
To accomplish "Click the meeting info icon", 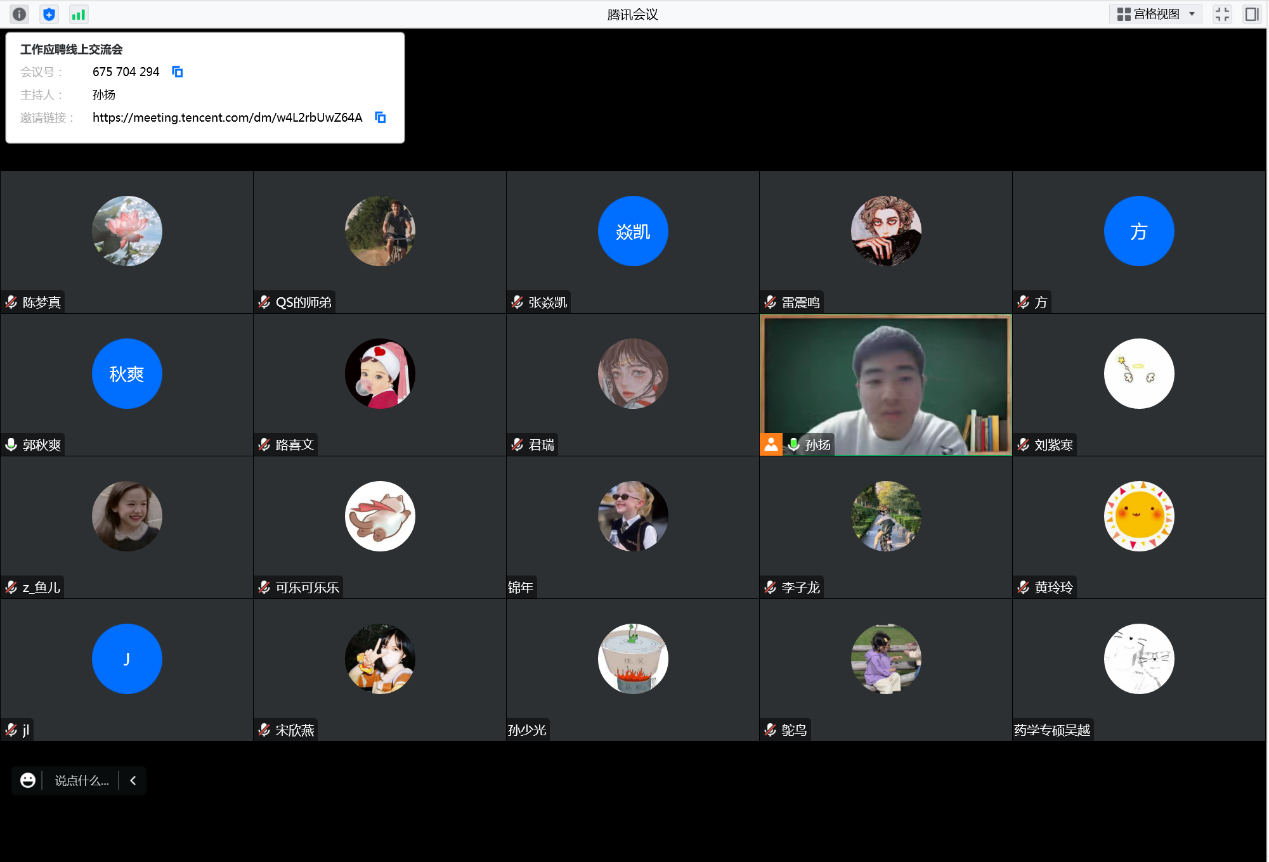I will pyautogui.click(x=19, y=14).
